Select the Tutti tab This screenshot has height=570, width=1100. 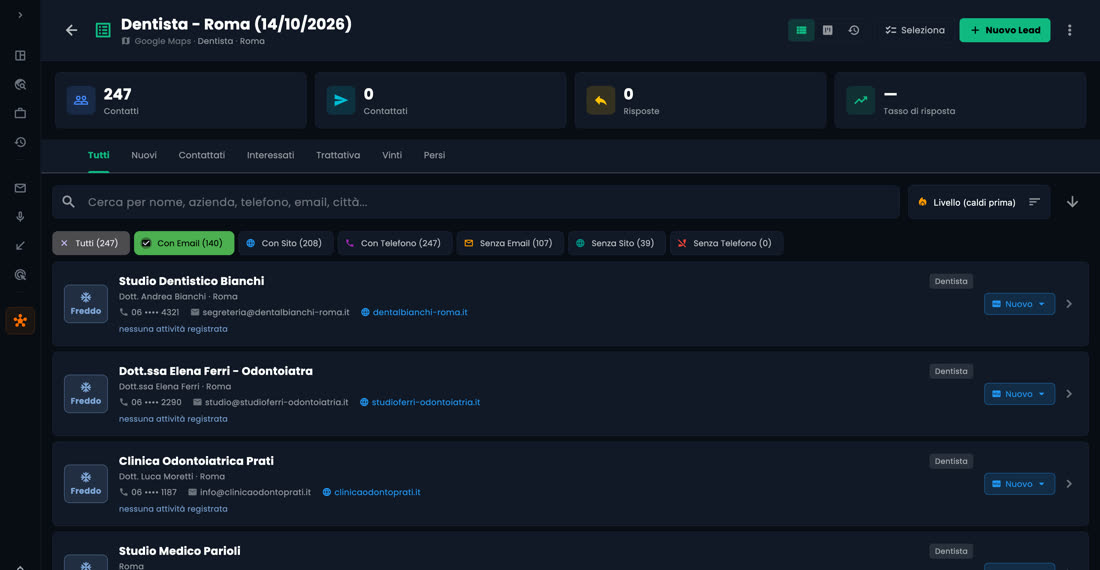point(98,155)
